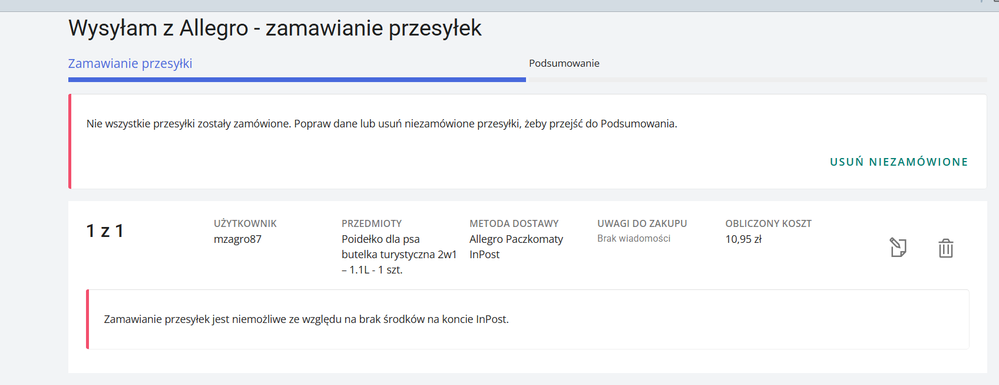The image size is (999, 385).
Task: Click the PRZEDMIOTY column label
Action: tap(372, 224)
